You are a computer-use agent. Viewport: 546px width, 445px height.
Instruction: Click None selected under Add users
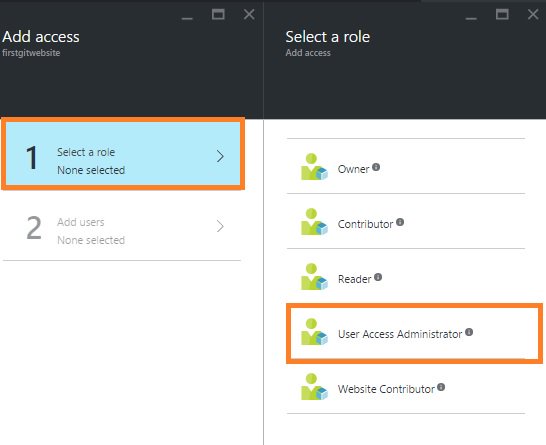point(91,240)
